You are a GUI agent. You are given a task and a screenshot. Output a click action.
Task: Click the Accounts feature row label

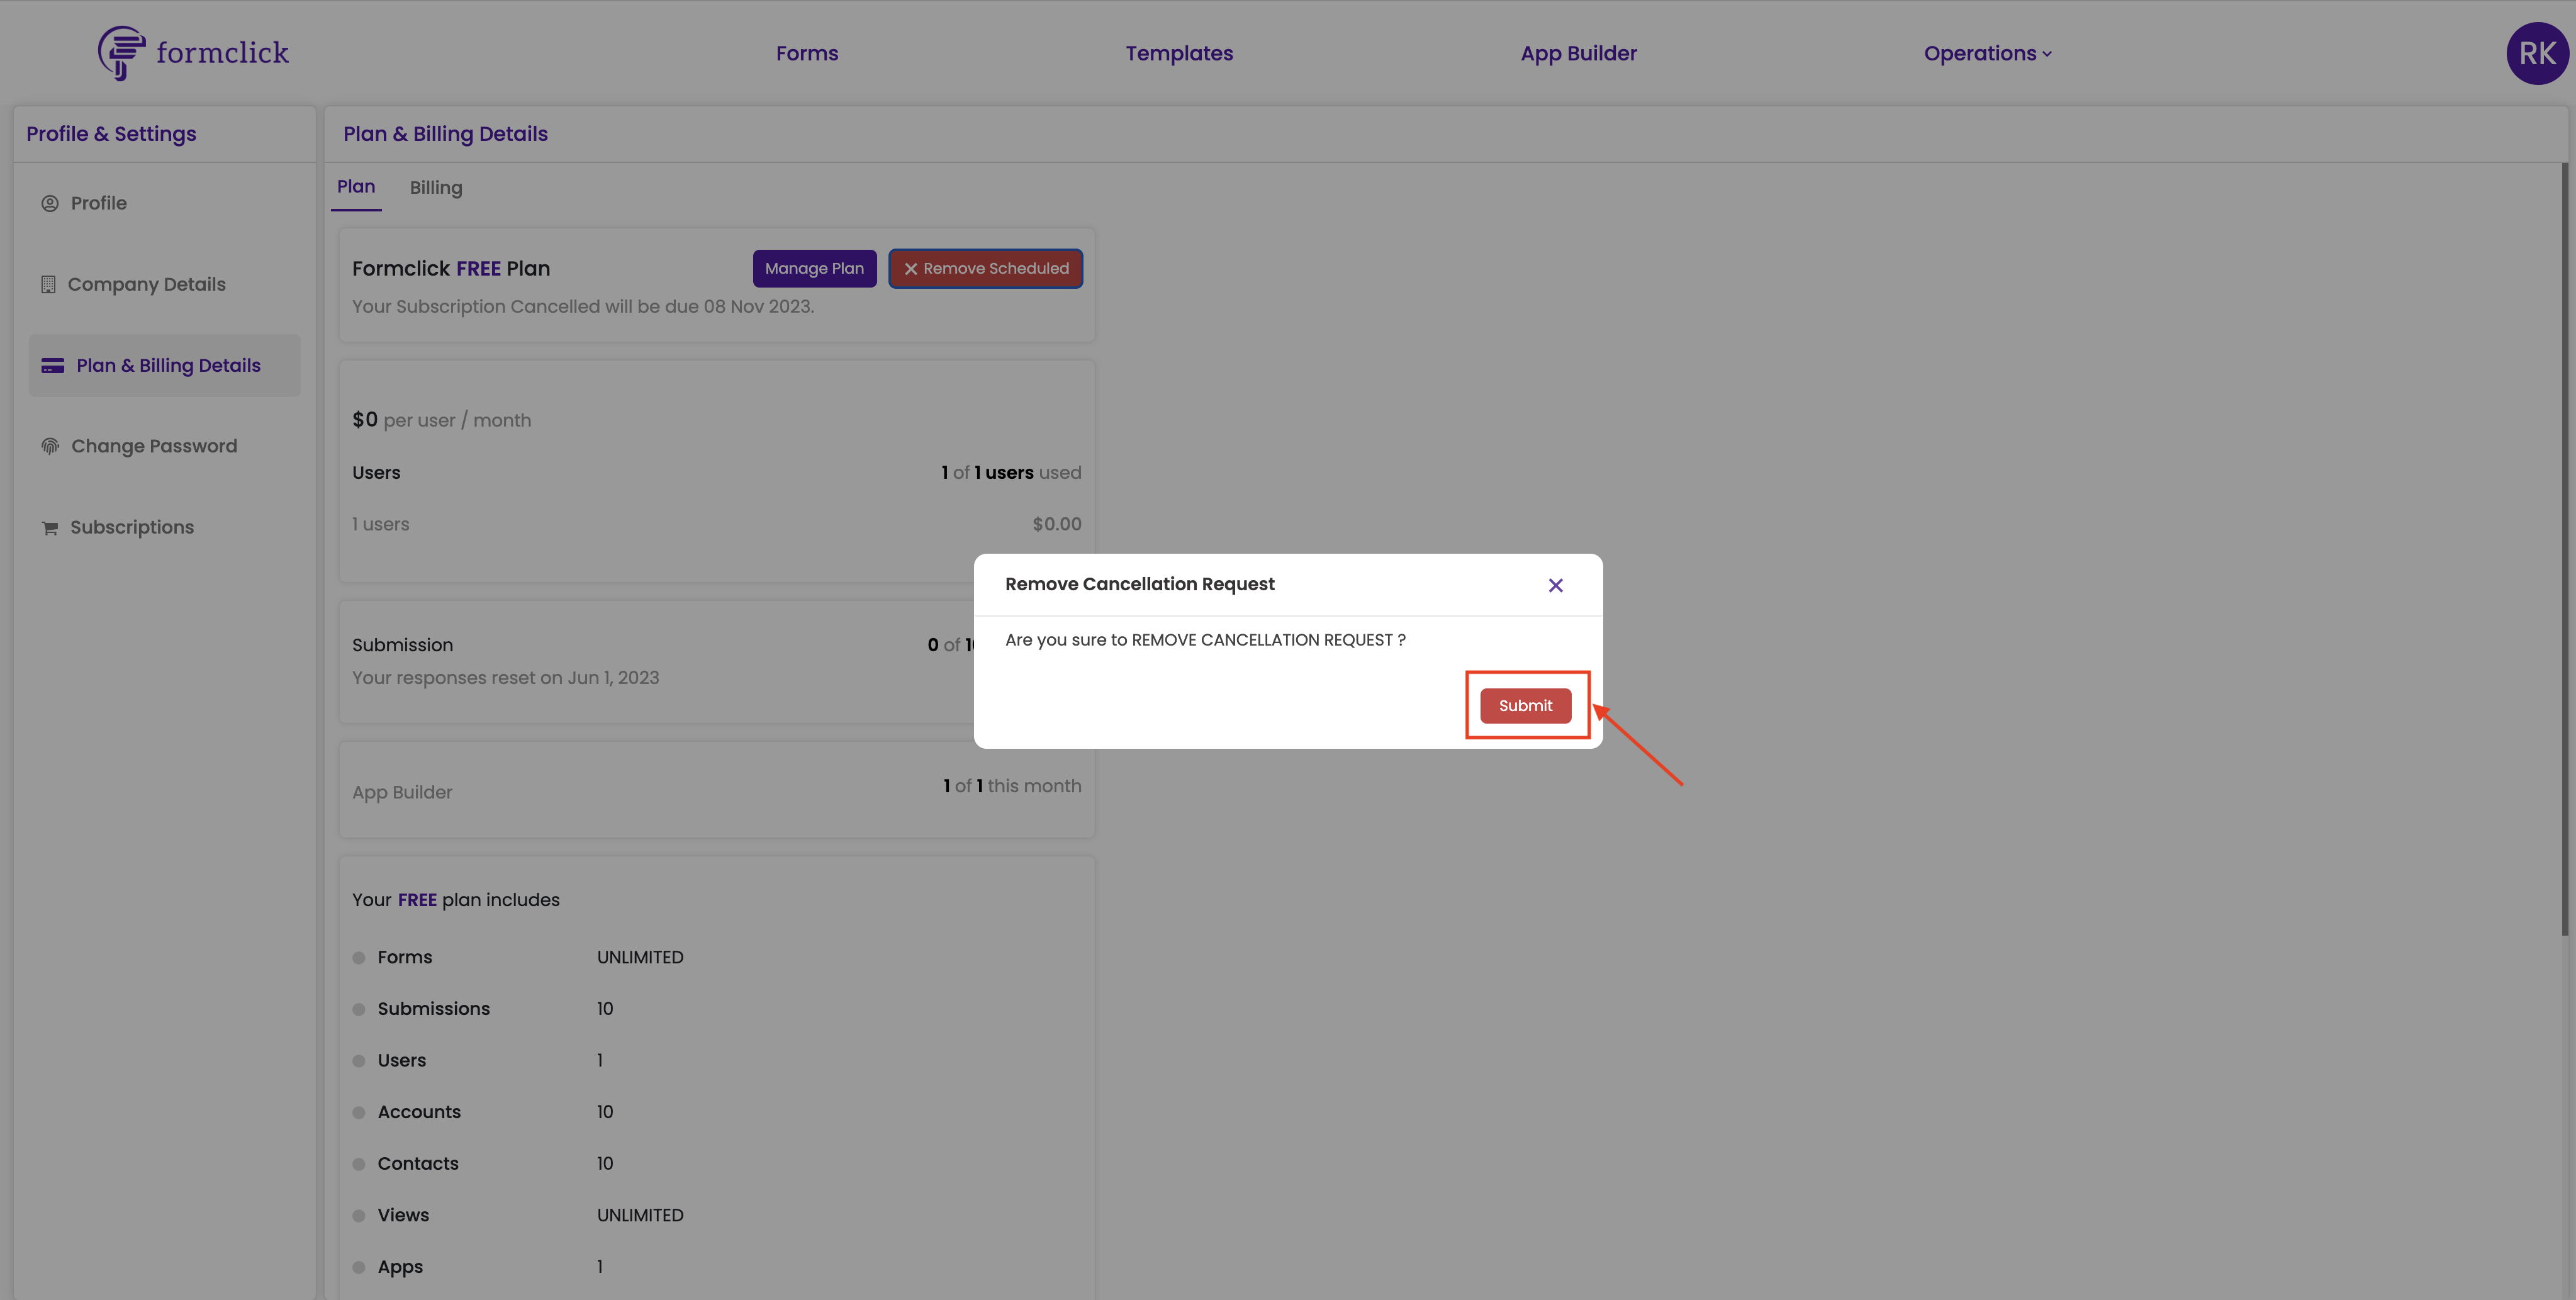click(419, 1112)
